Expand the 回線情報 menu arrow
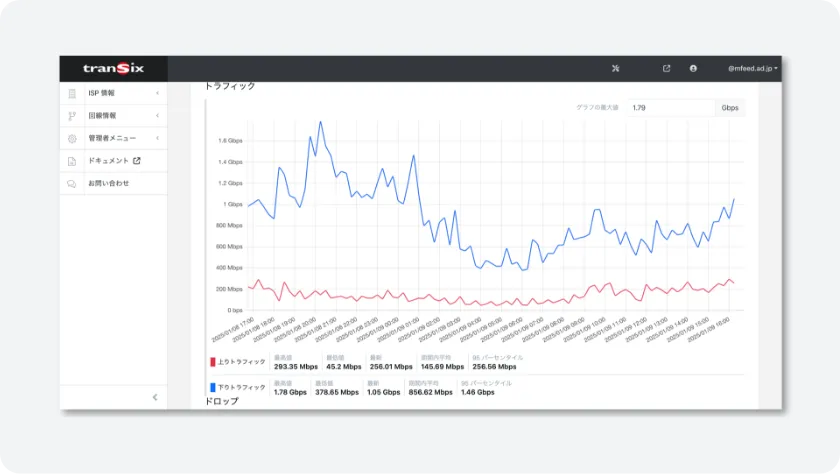Image resolution: width=840 pixels, height=474 pixels. click(x=157, y=116)
